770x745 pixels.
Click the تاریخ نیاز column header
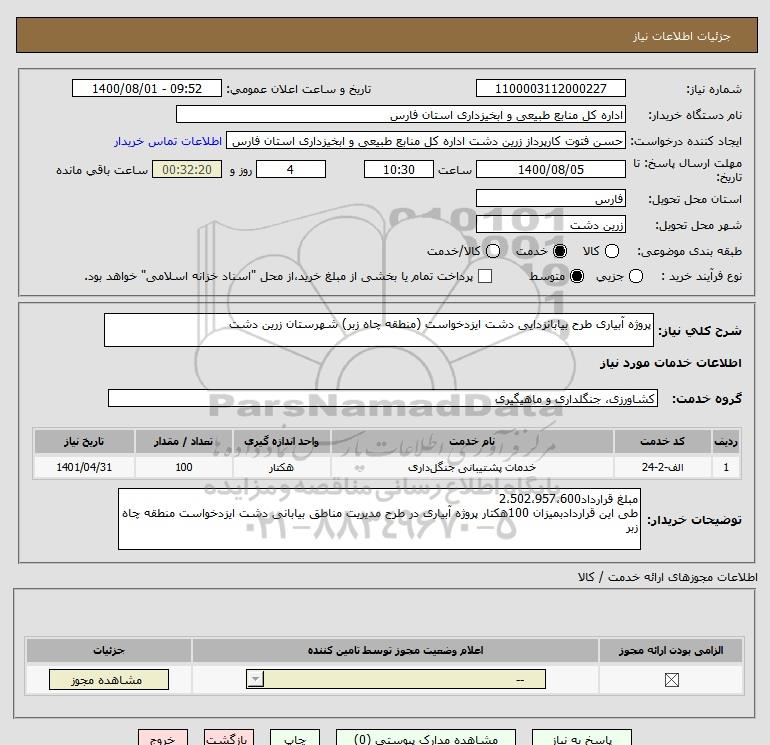pos(84,441)
